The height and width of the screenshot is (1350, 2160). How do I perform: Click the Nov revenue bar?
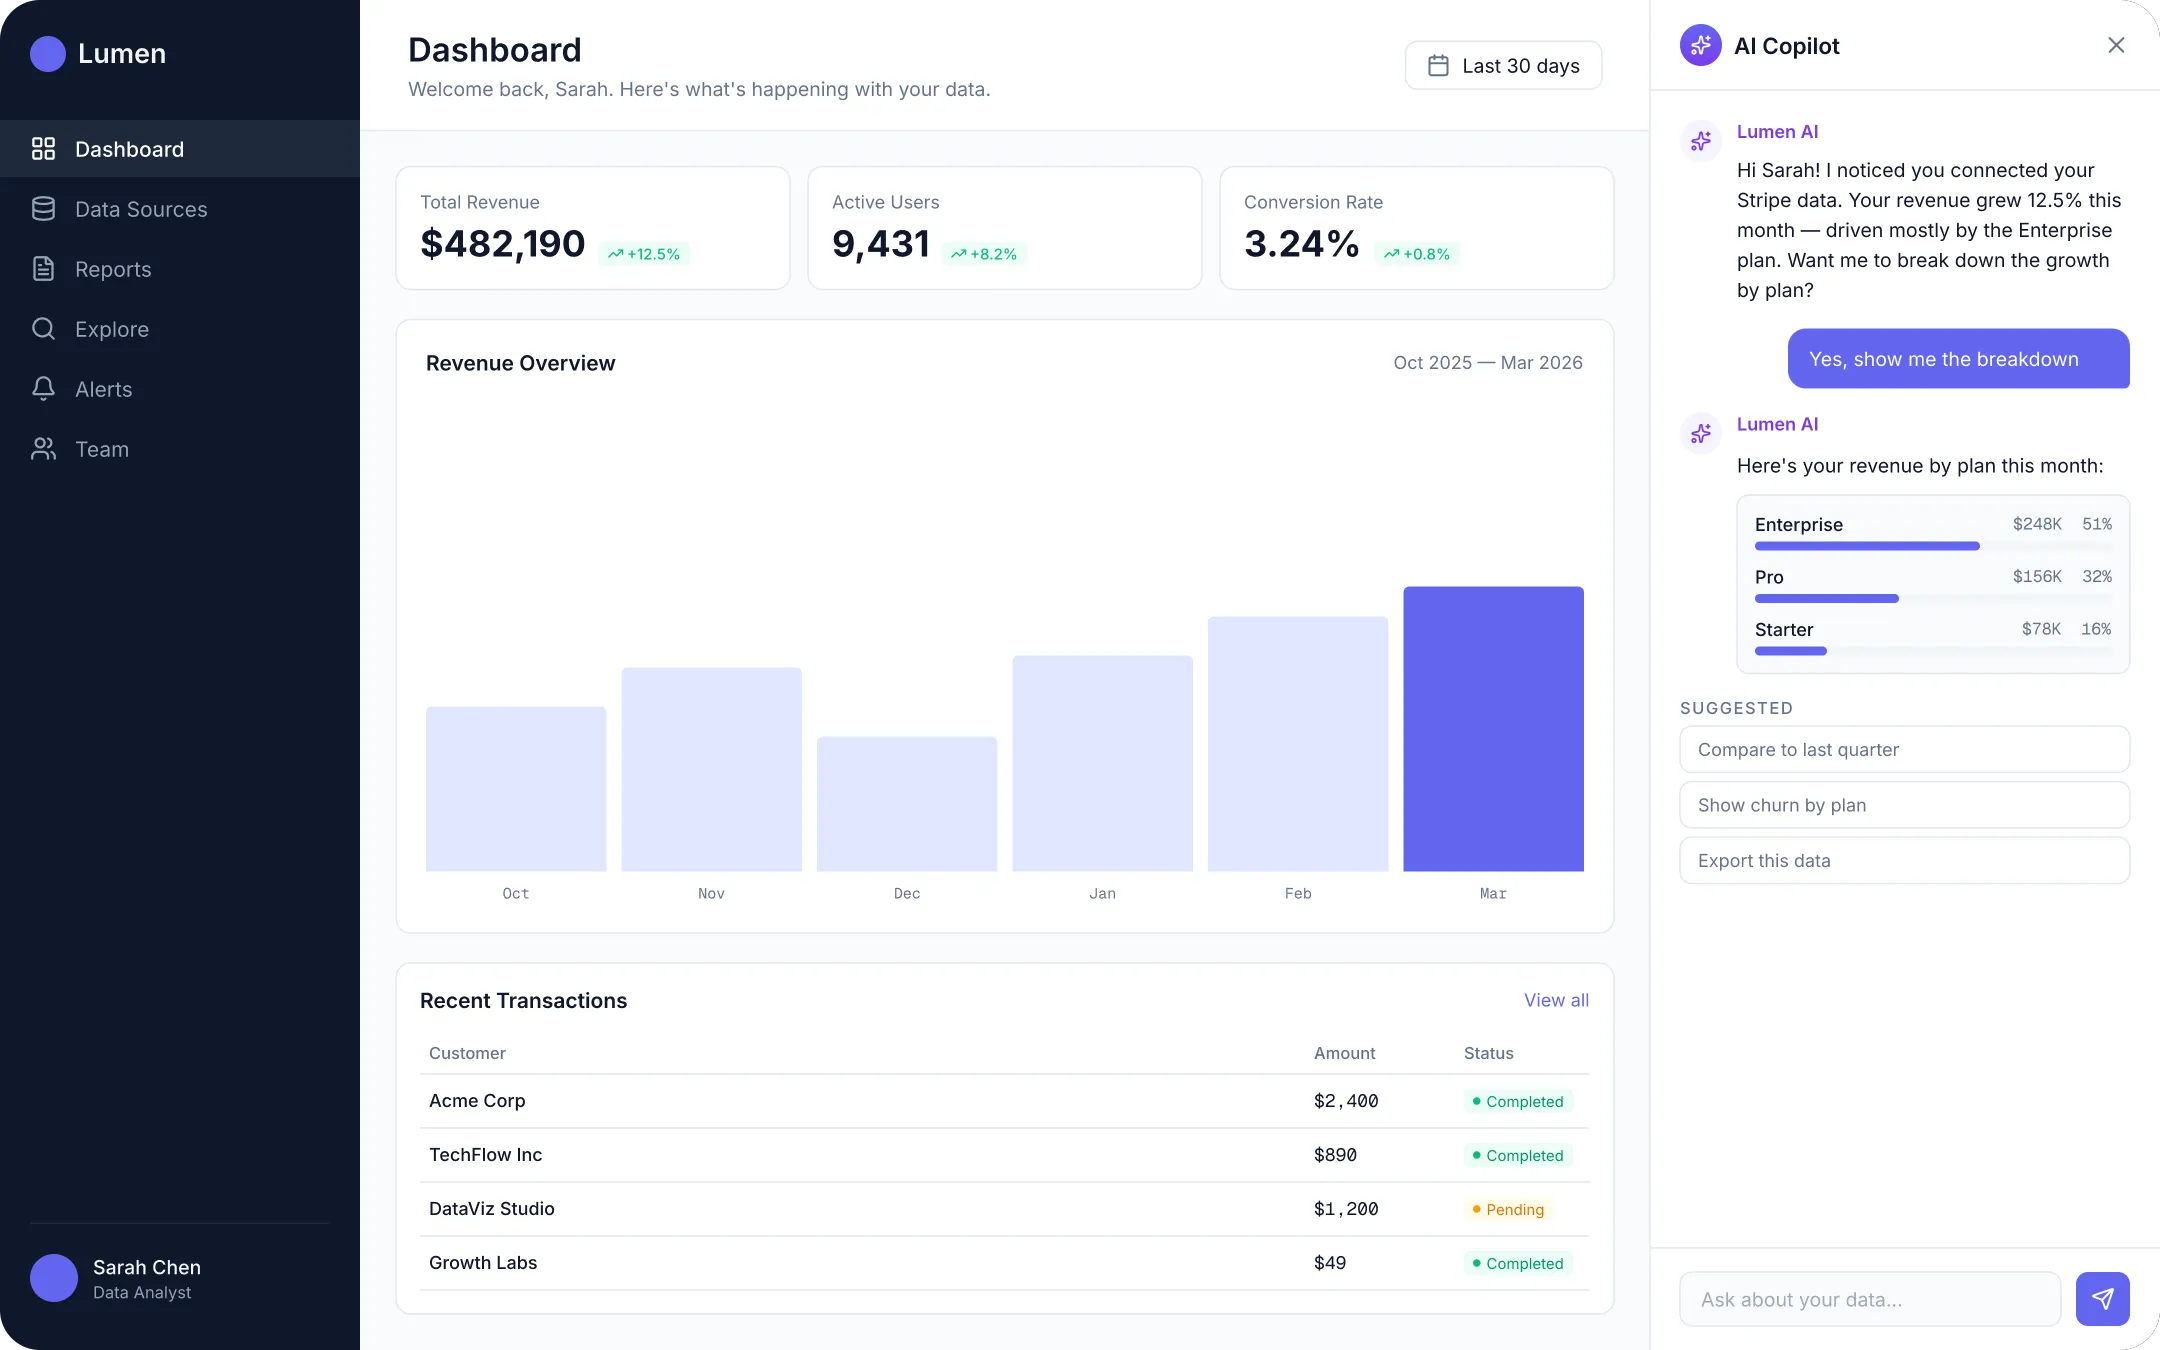click(711, 770)
